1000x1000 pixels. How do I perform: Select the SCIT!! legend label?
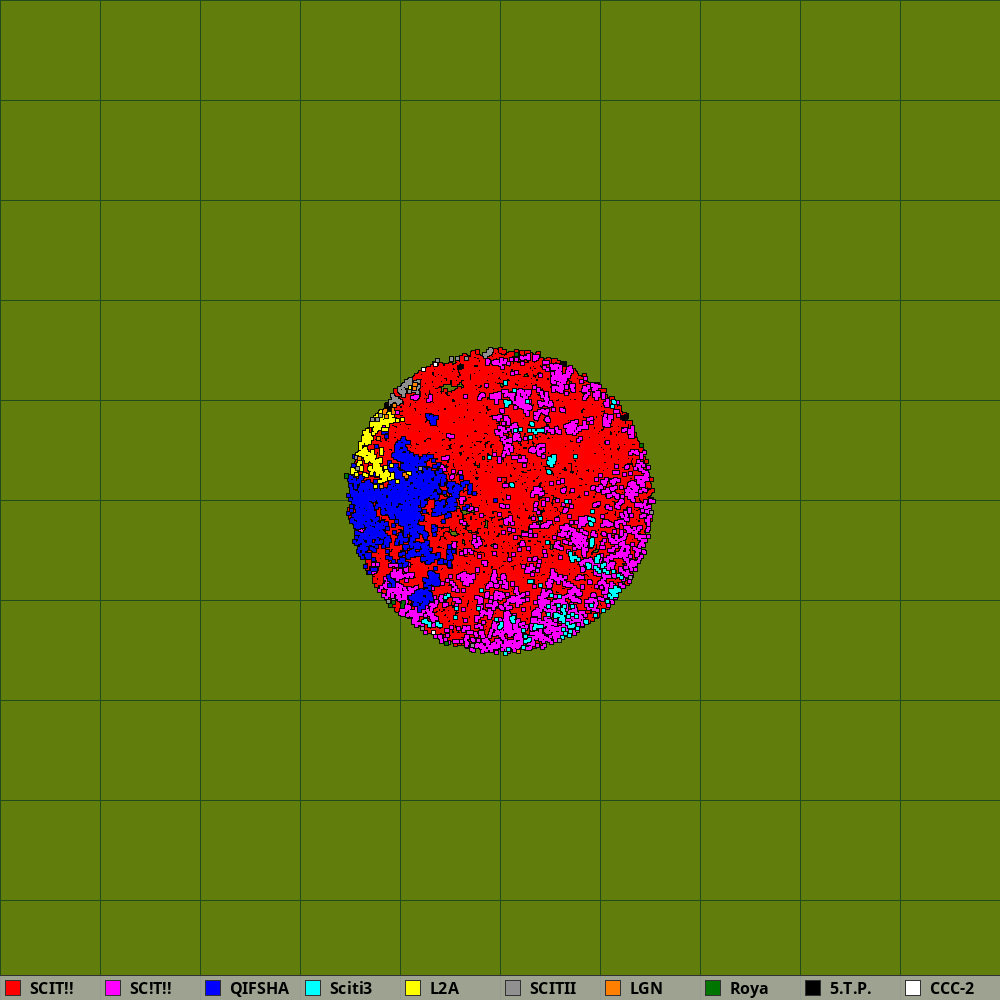52,988
